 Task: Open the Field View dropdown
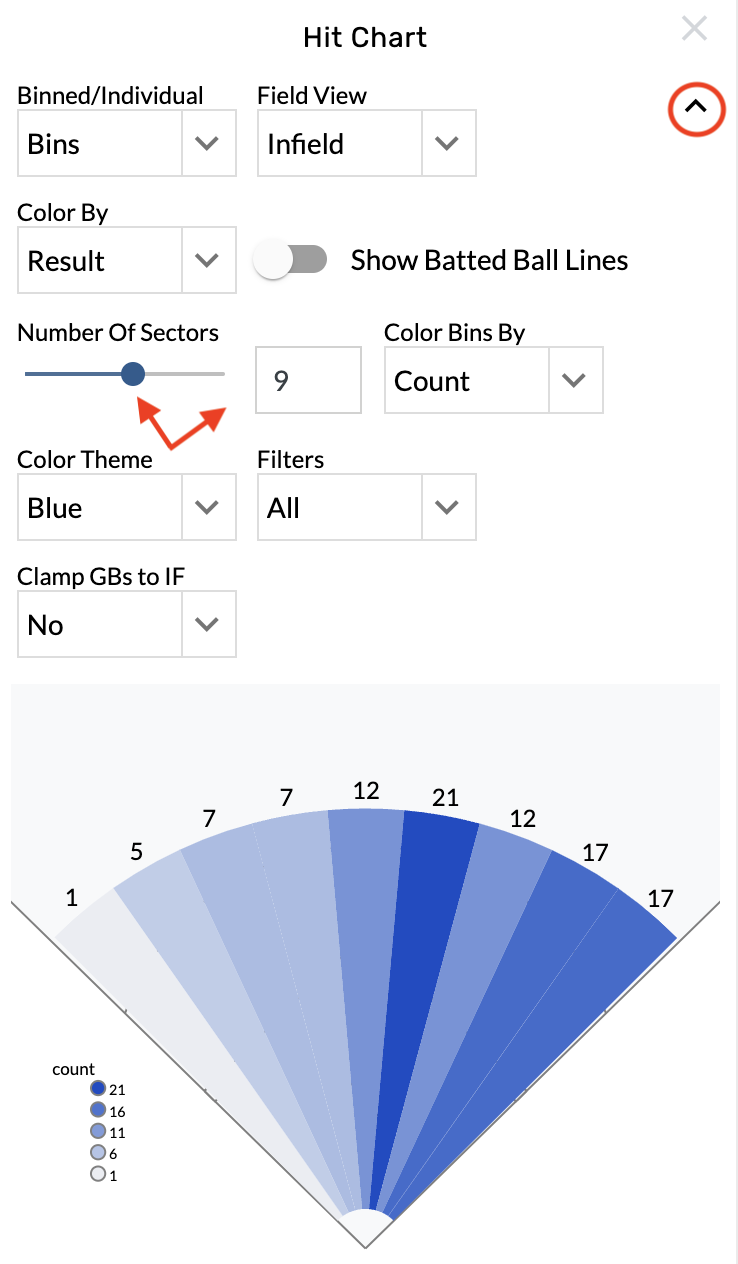[x=366, y=144]
